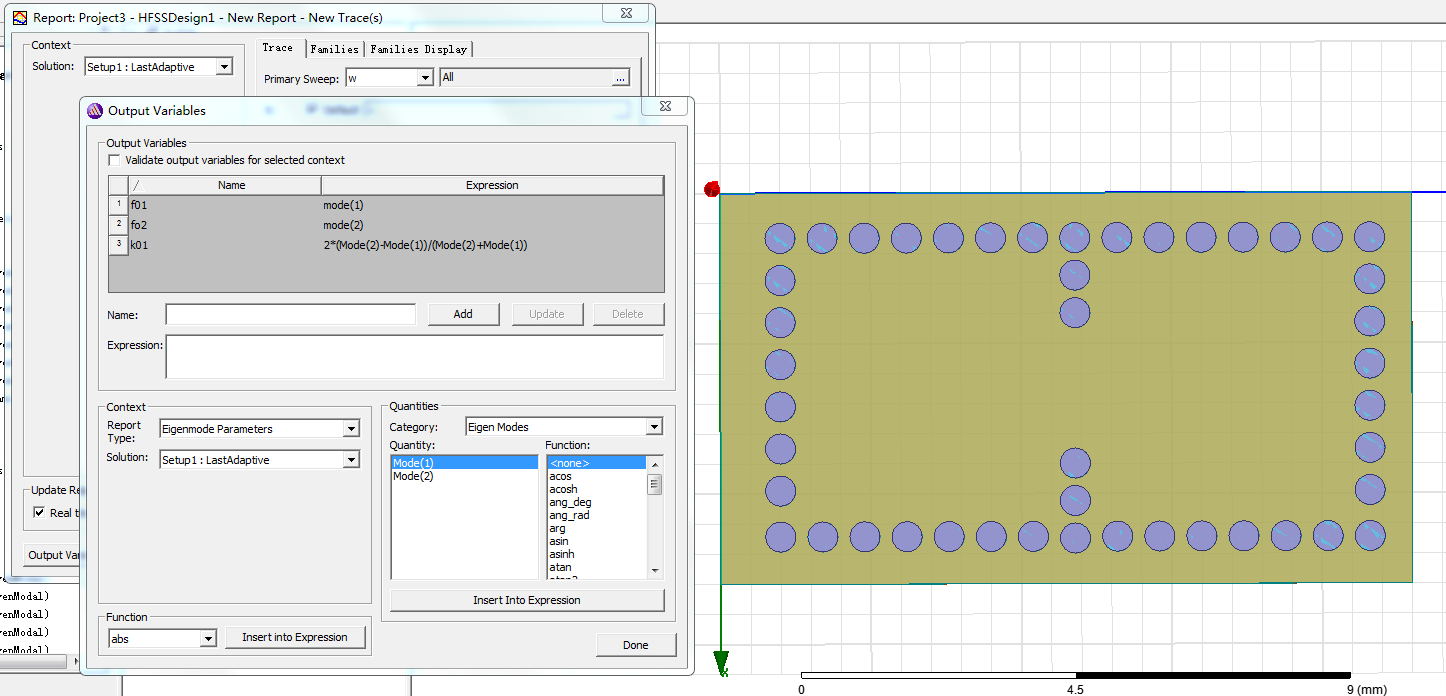Click the All sweep value field
The image size is (1446, 696).
click(x=526, y=77)
